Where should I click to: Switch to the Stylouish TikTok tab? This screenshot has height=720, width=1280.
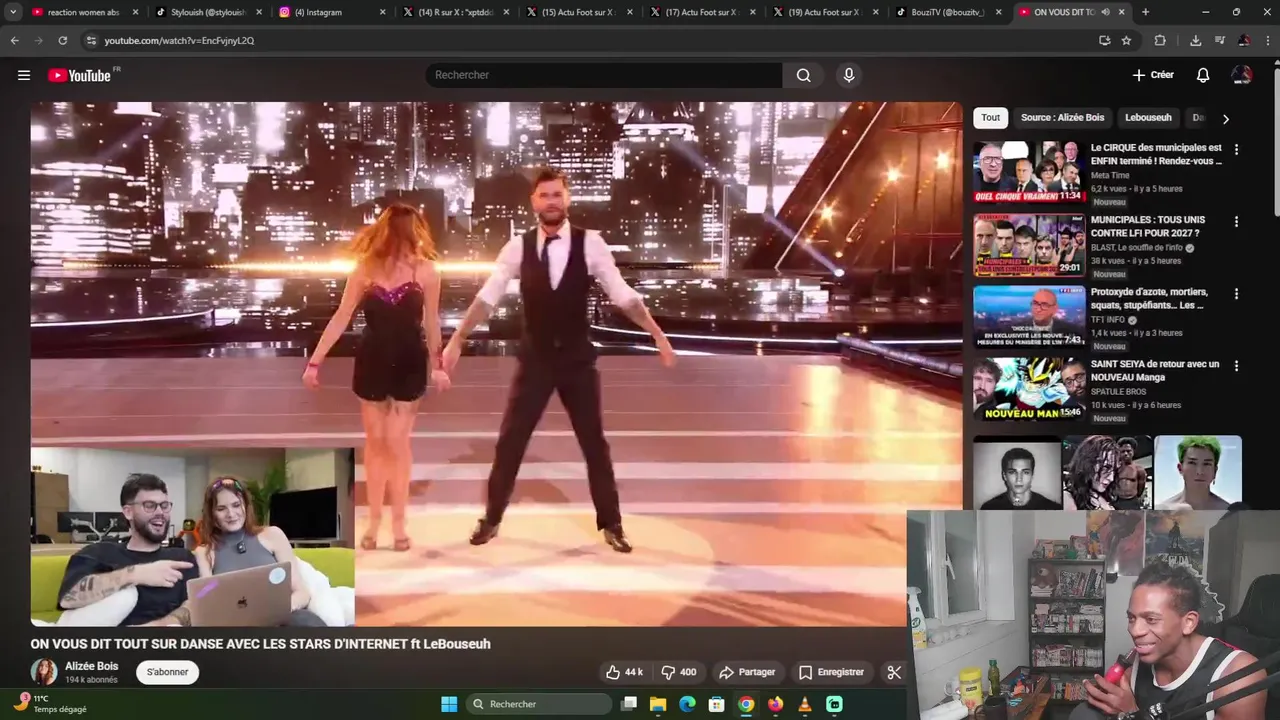[208, 12]
